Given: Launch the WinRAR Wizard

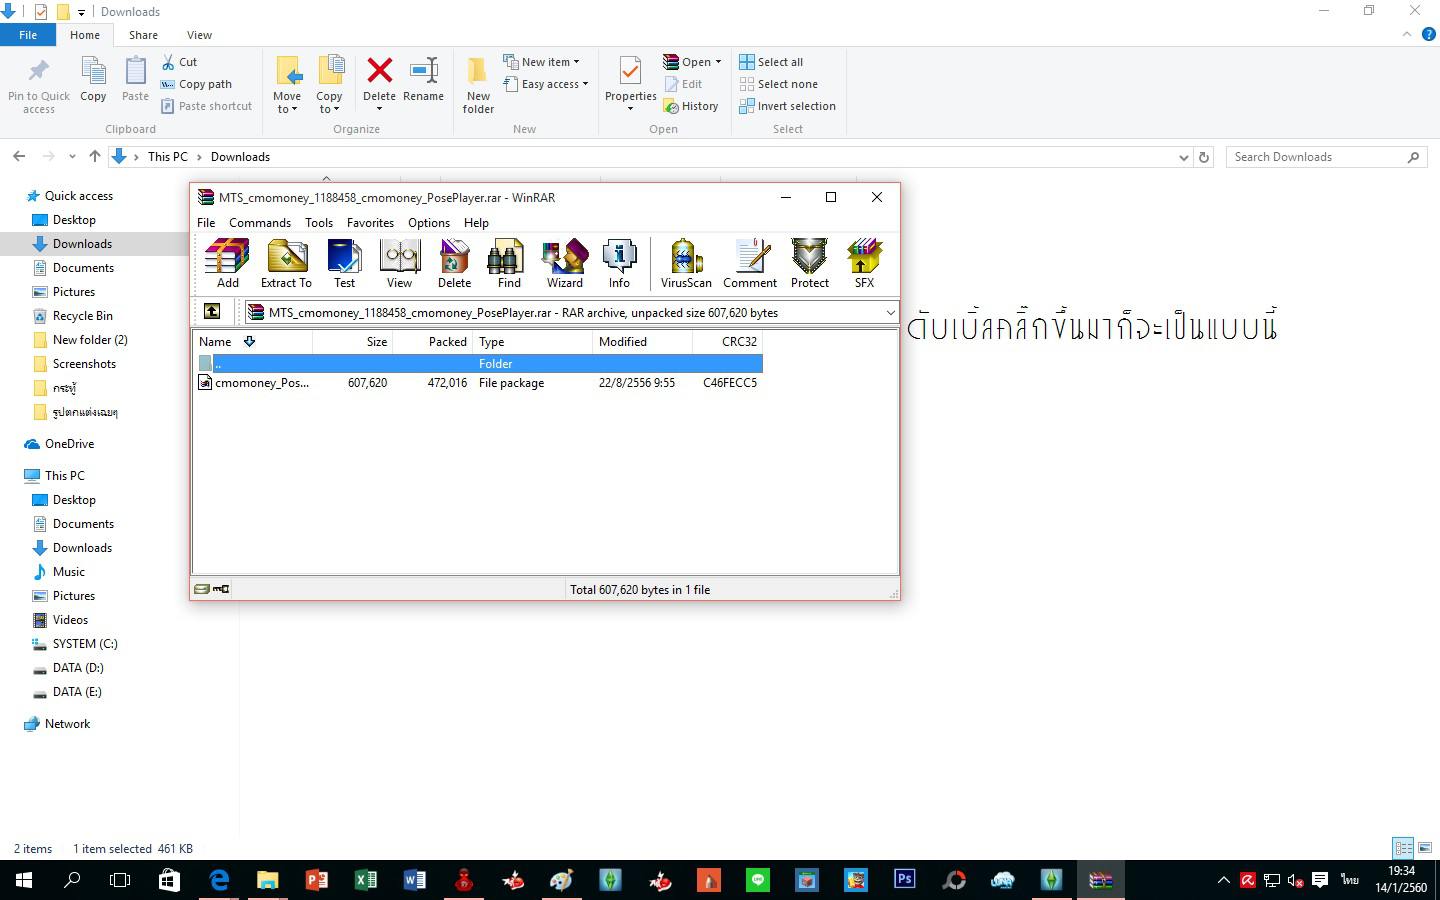Looking at the screenshot, I should 564,264.
